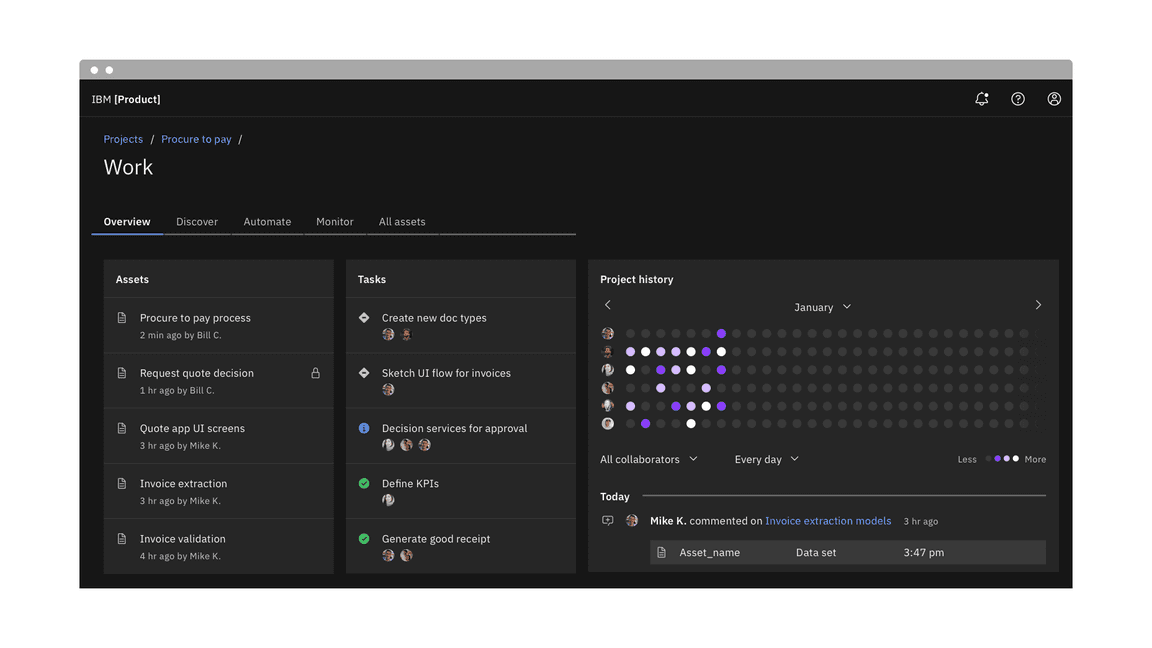Click green checkmark on Generate good receipt
1152x648 pixels.
tap(364, 539)
